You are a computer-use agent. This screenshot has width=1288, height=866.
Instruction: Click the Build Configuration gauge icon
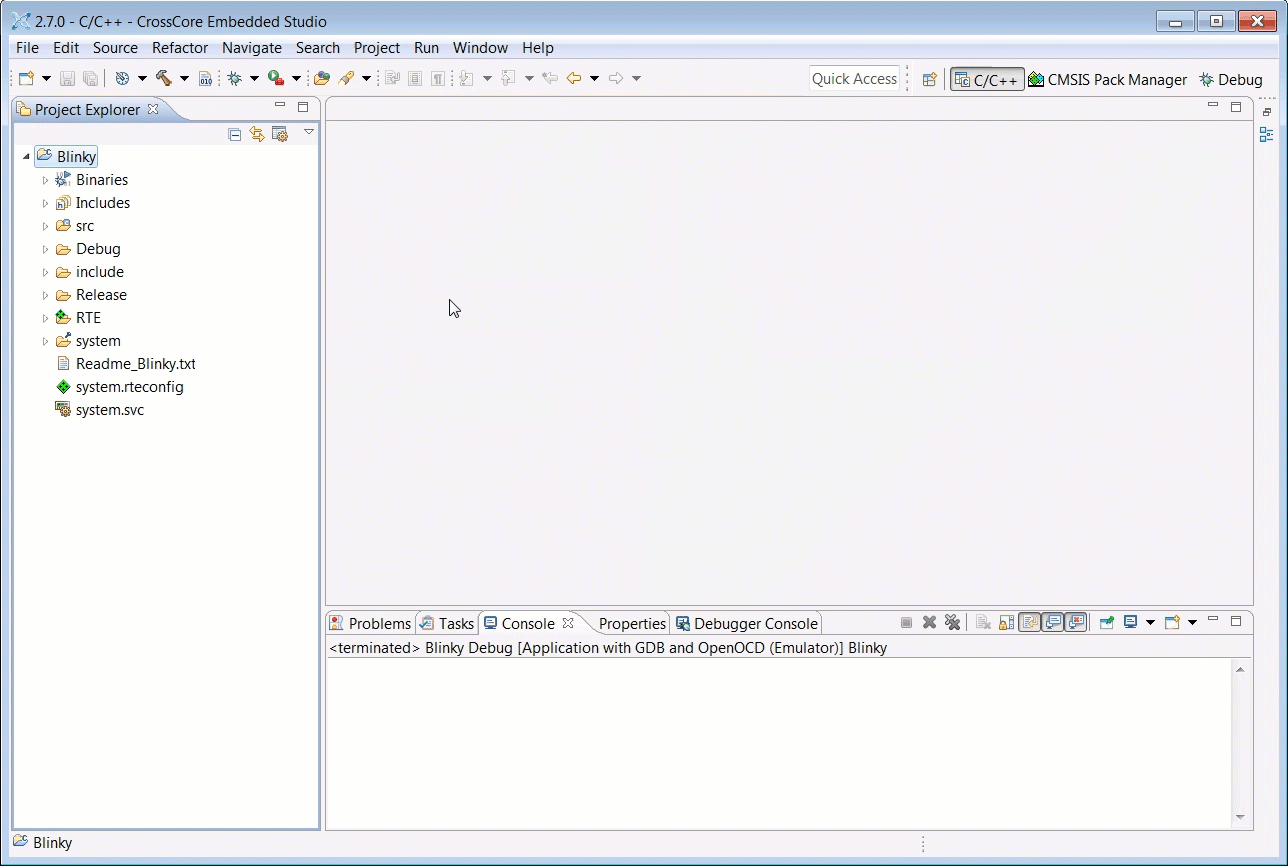click(123, 78)
